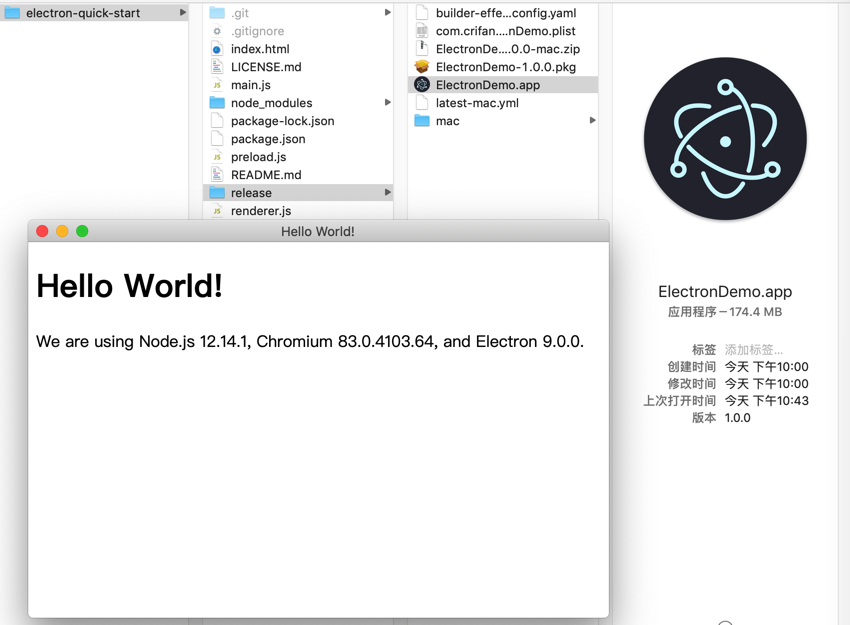The width and height of the screenshot is (850, 625).
Task: Click the LICENSE.md document icon
Action: (217, 67)
